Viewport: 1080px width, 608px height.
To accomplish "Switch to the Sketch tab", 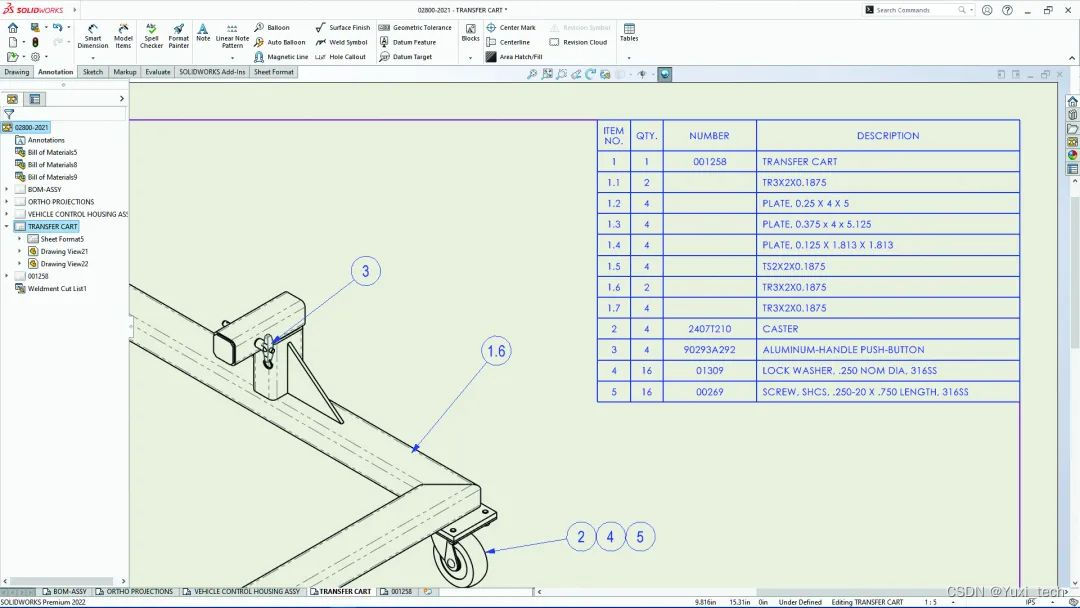I will pyautogui.click(x=92, y=71).
